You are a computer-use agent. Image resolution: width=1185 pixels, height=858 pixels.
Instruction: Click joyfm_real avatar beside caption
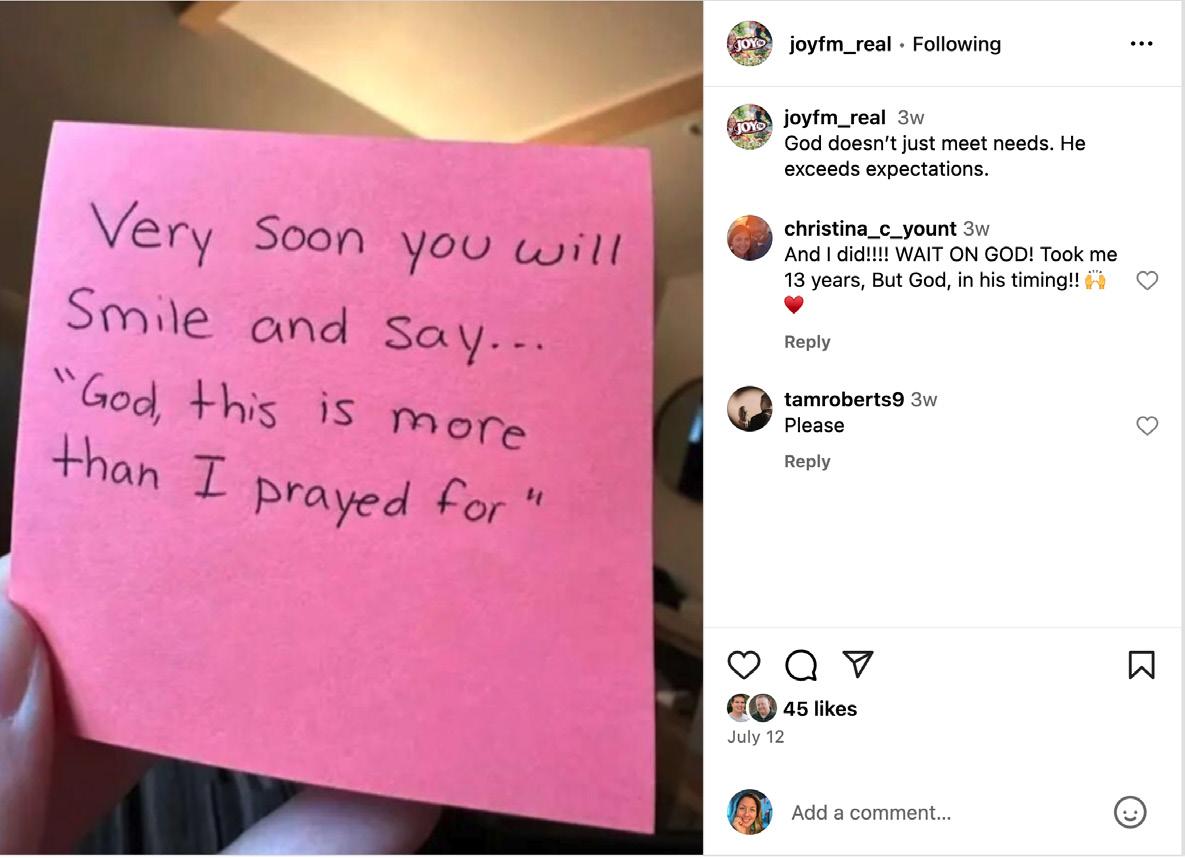pos(750,127)
